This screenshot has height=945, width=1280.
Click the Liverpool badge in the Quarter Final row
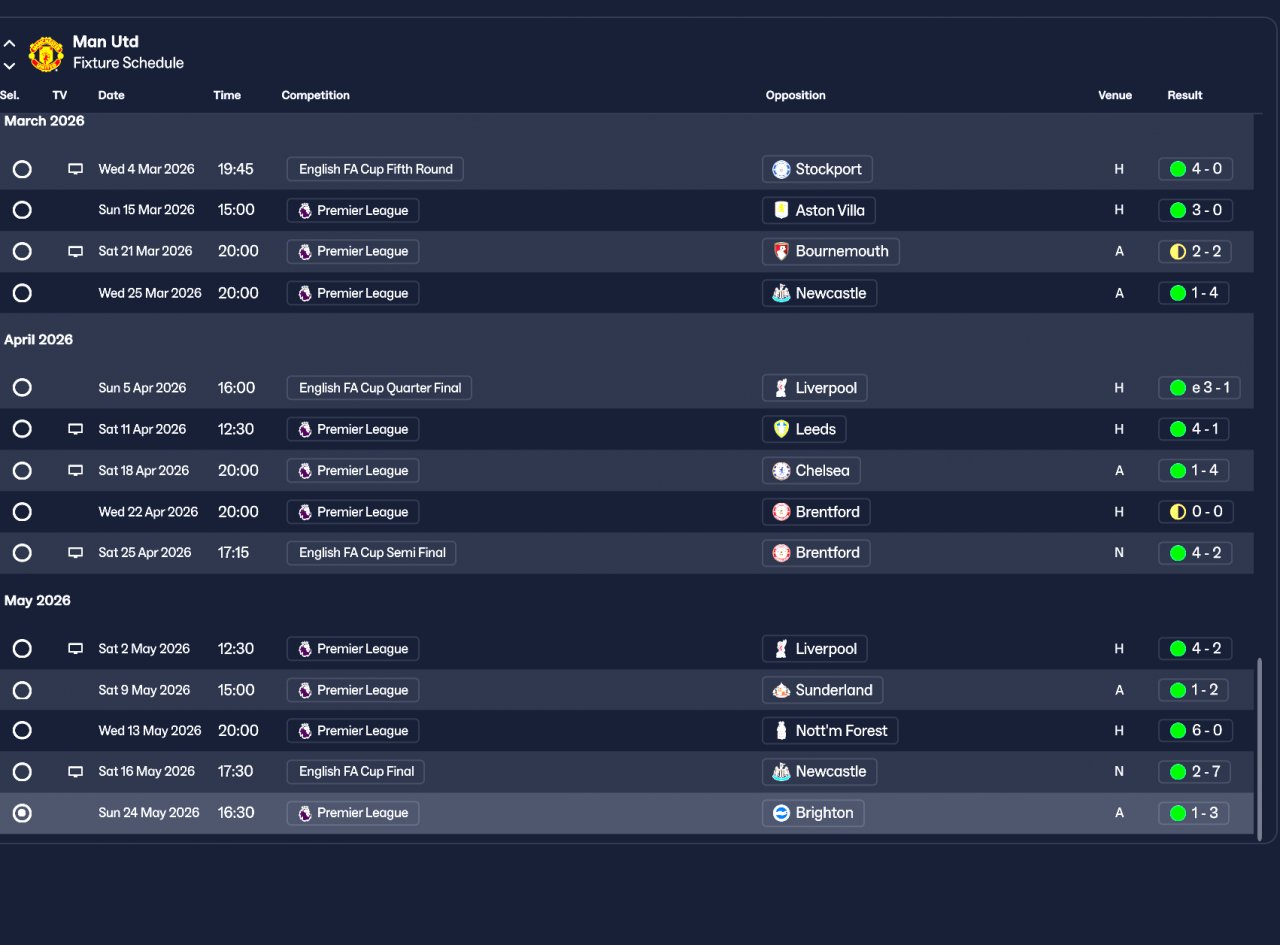pos(781,388)
